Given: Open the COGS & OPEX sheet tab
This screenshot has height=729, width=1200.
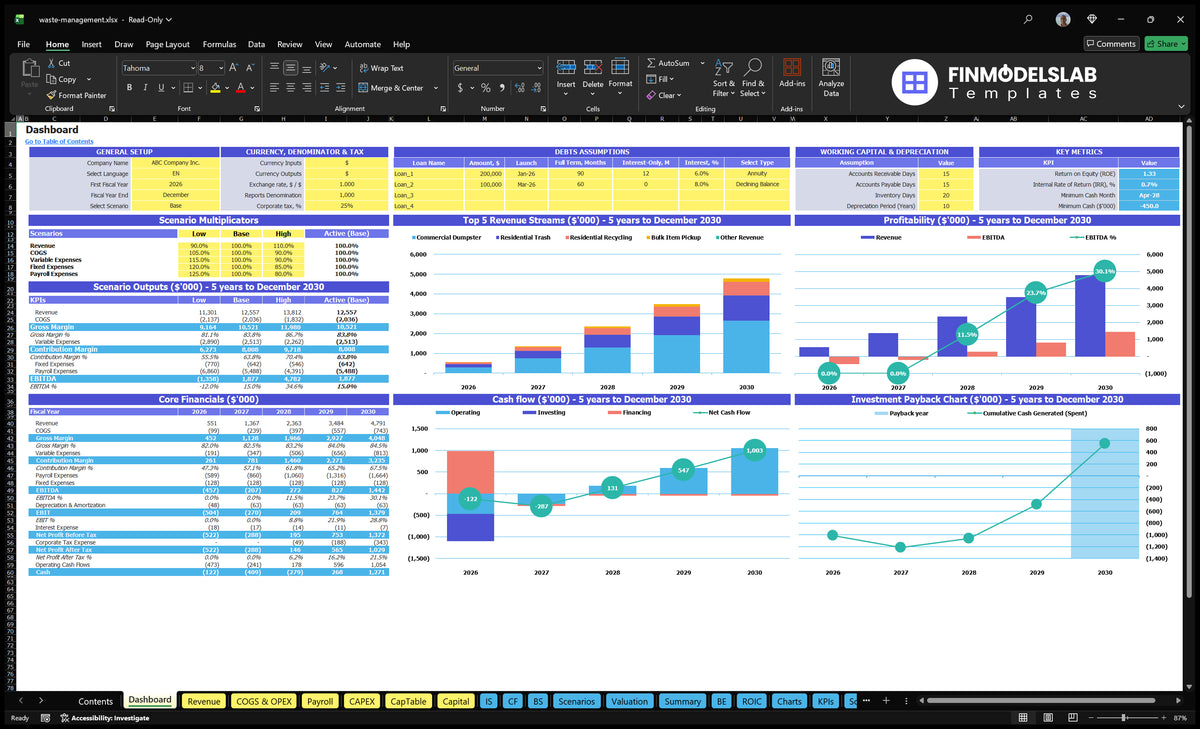Looking at the screenshot, I should 264,701.
